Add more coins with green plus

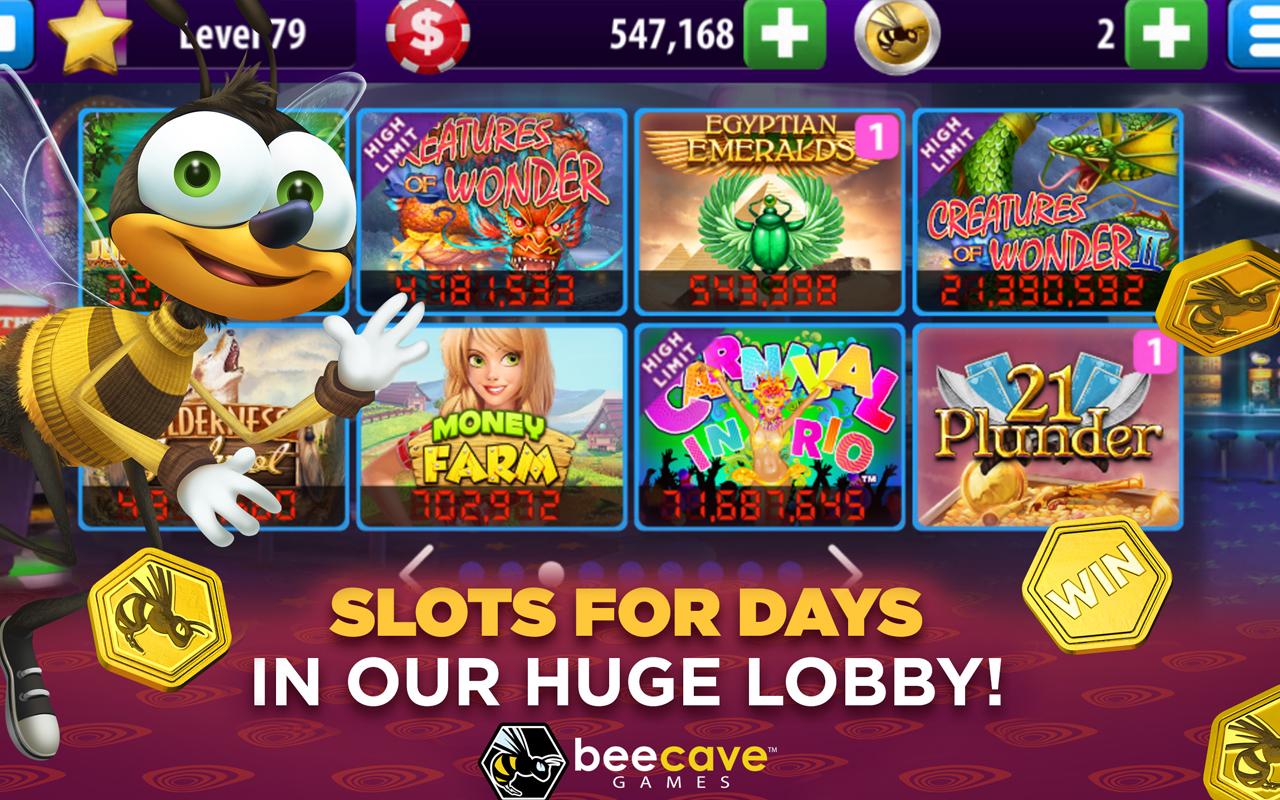(x=785, y=34)
